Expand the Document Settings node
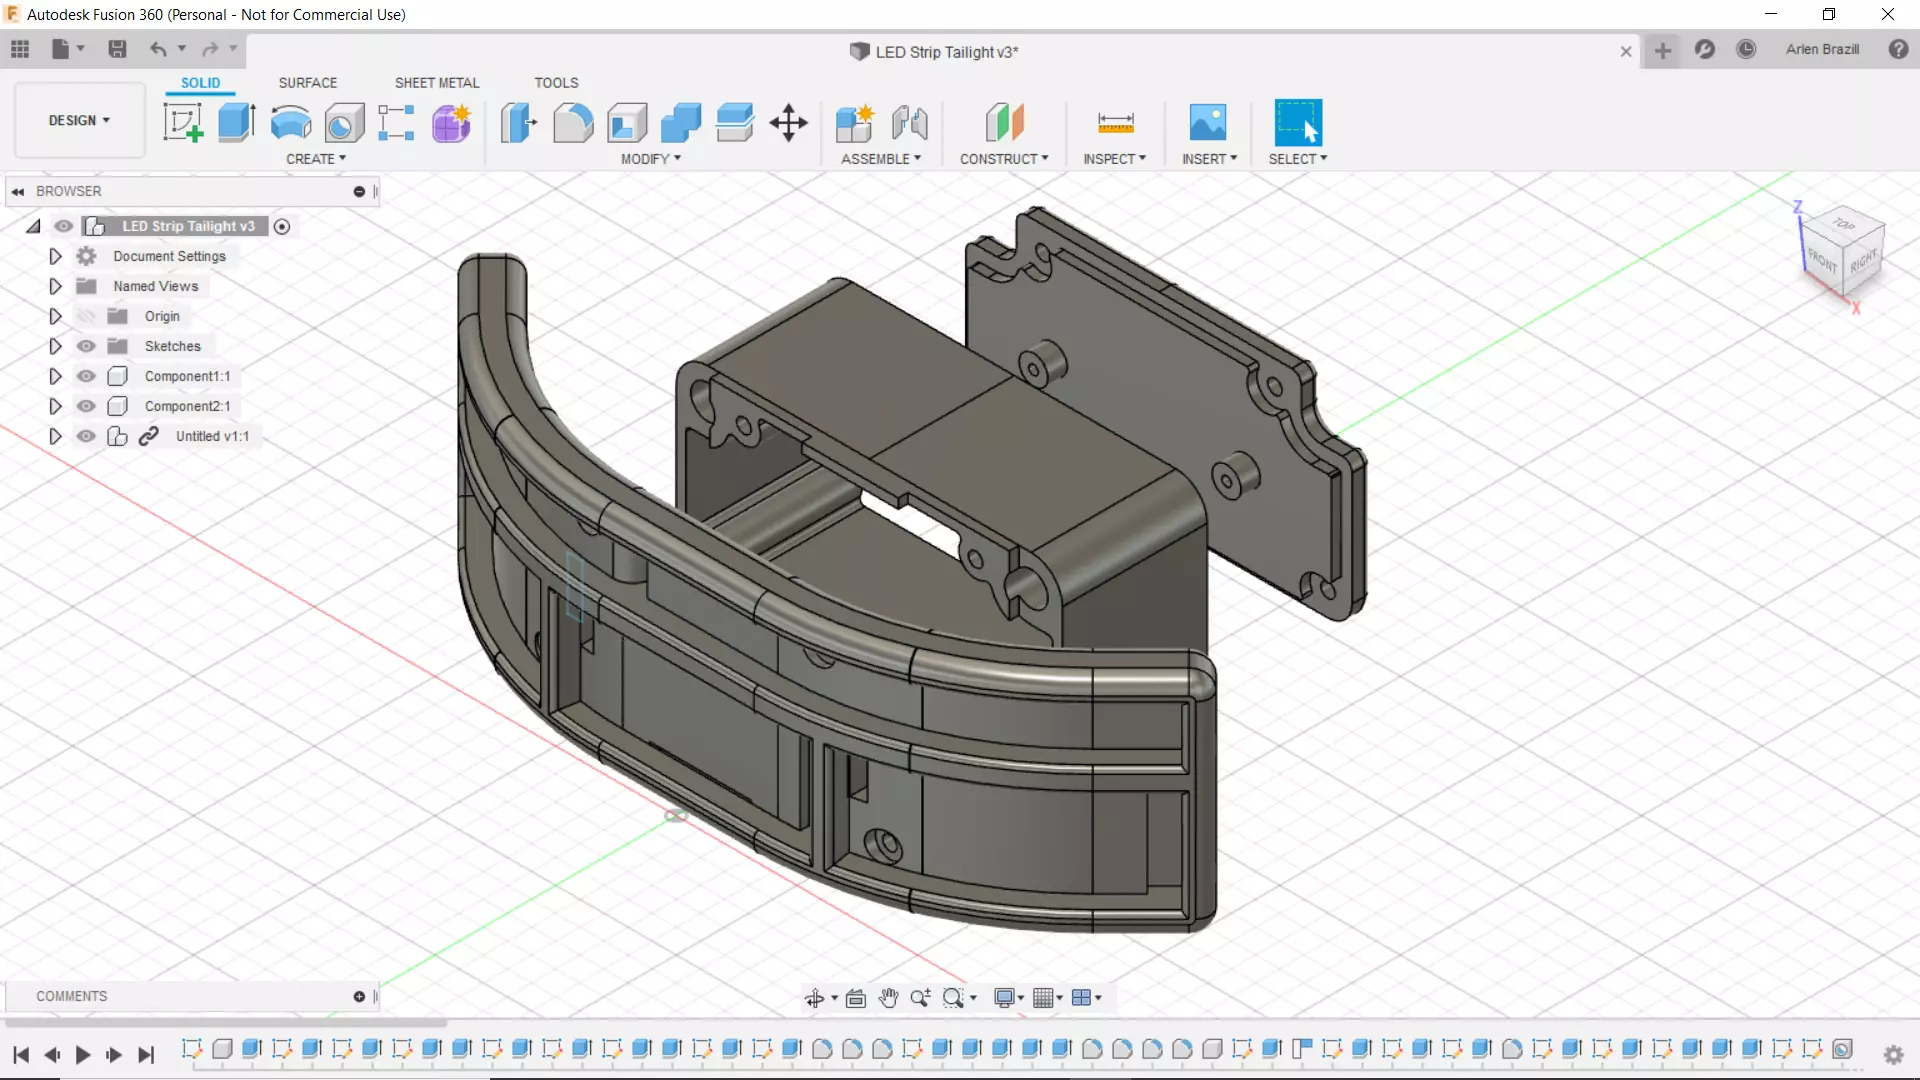Image resolution: width=1920 pixels, height=1080 pixels. click(x=55, y=256)
